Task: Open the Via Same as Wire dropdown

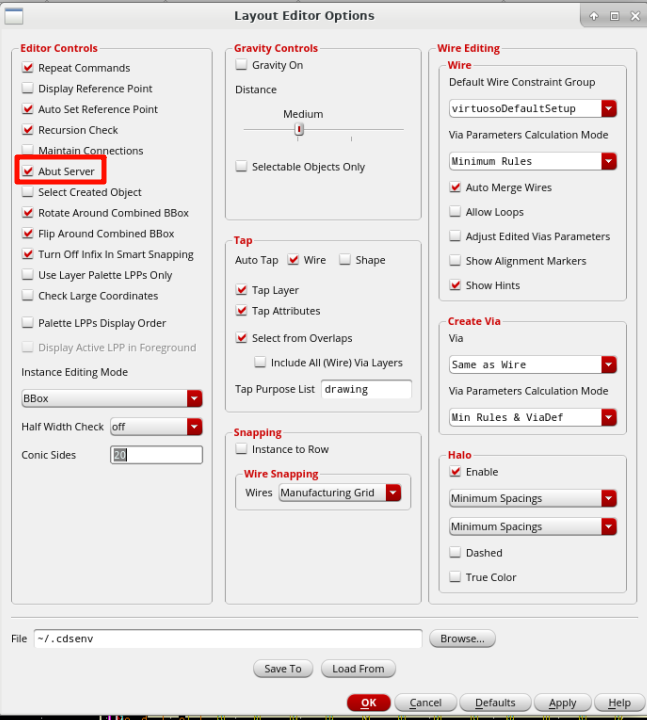Action: [x=533, y=365]
